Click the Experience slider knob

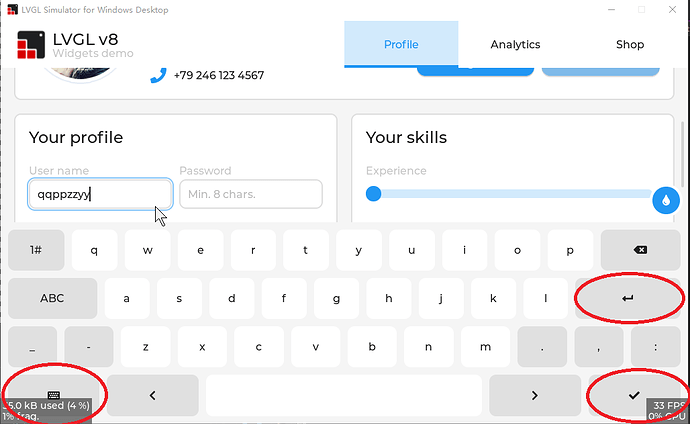pyautogui.click(x=374, y=194)
